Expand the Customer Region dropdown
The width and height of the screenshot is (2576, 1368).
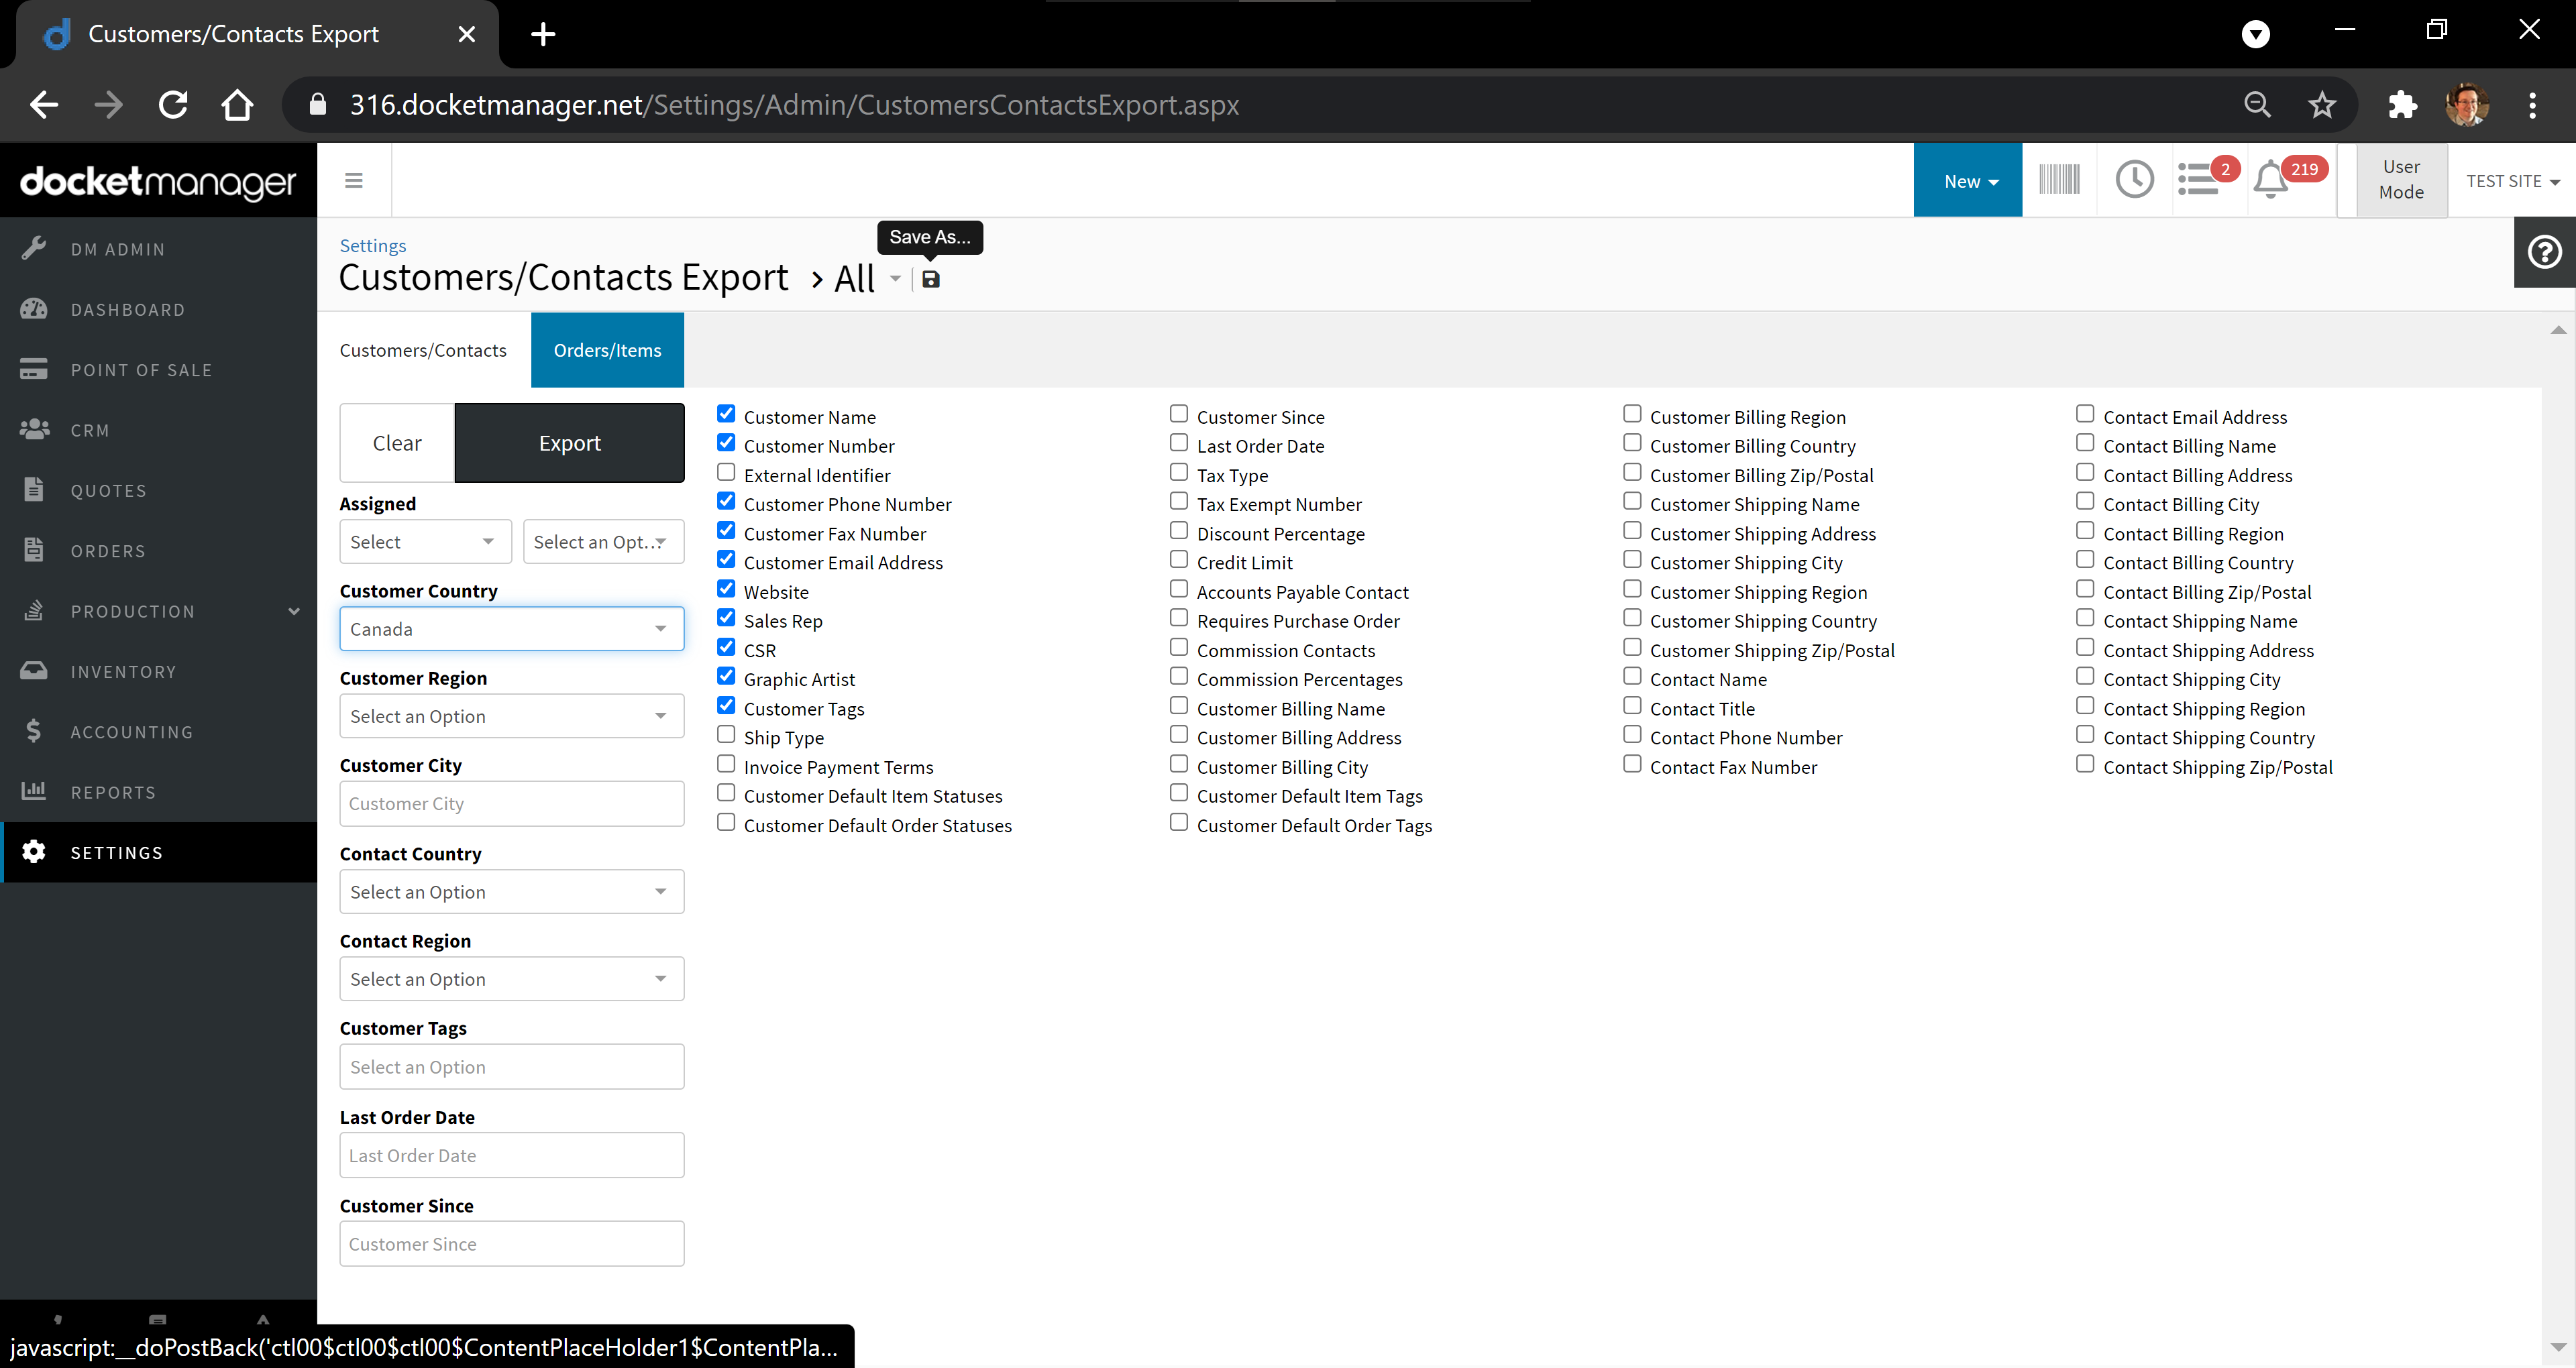511,716
